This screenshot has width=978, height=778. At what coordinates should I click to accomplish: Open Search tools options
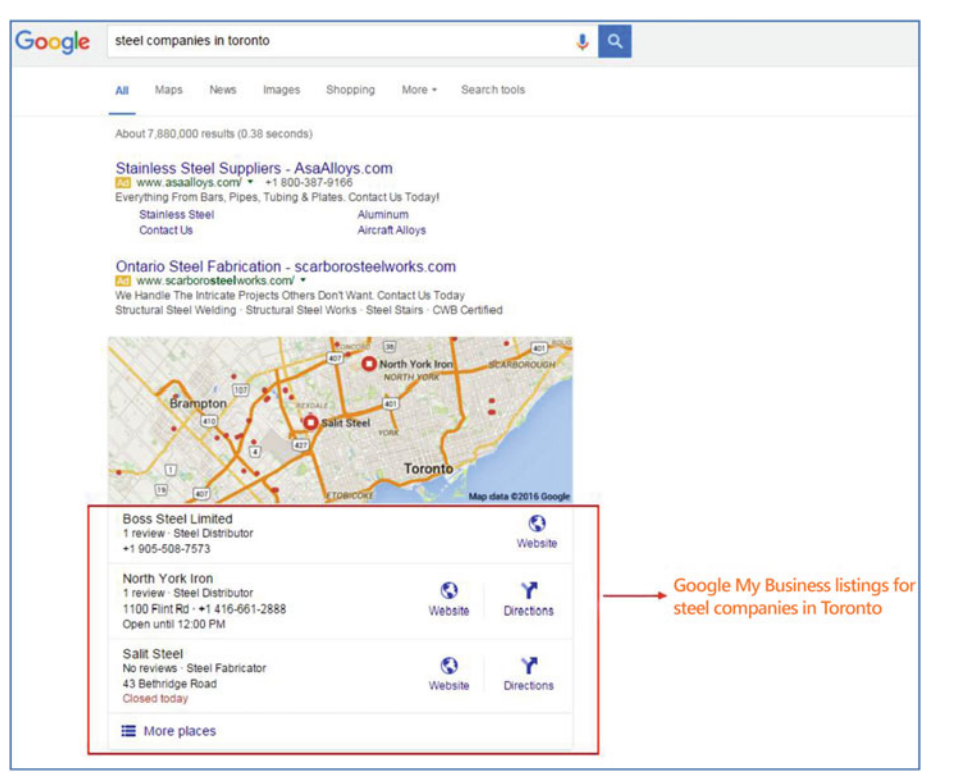(493, 90)
